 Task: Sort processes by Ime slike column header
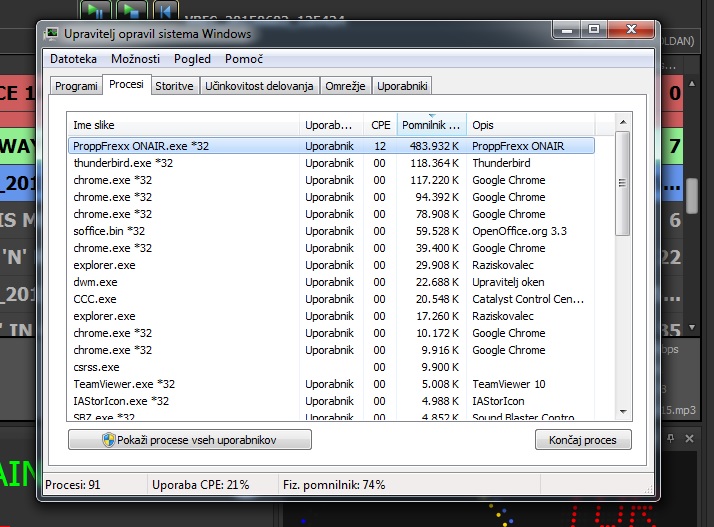184,125
